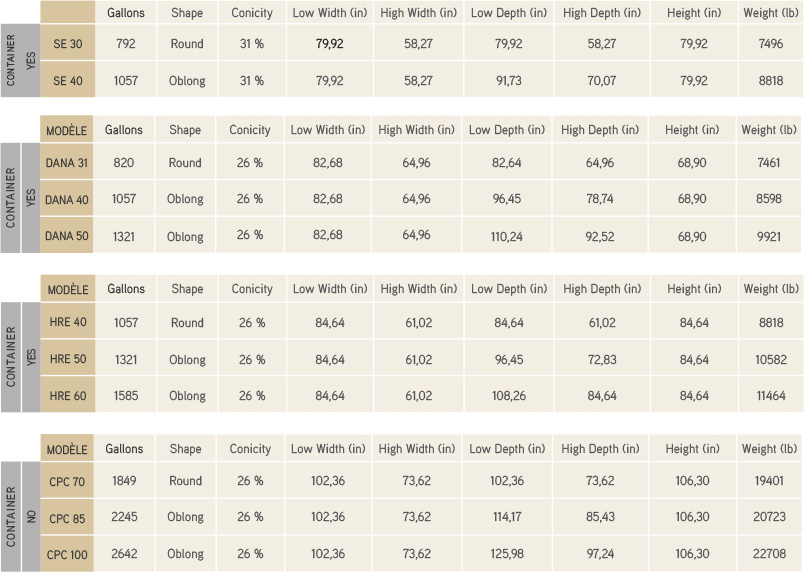Select the DANA 40 row label

(x=68, y=200)
